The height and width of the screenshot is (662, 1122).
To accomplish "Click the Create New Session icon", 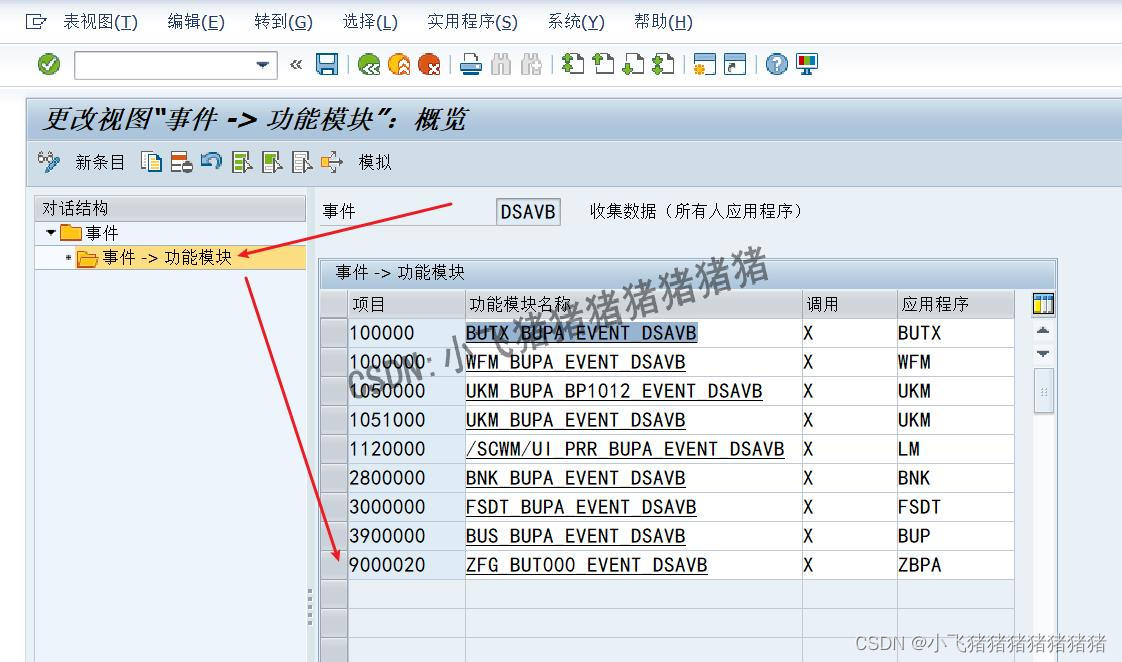I will pyautogui.click(x=705, y=64).
